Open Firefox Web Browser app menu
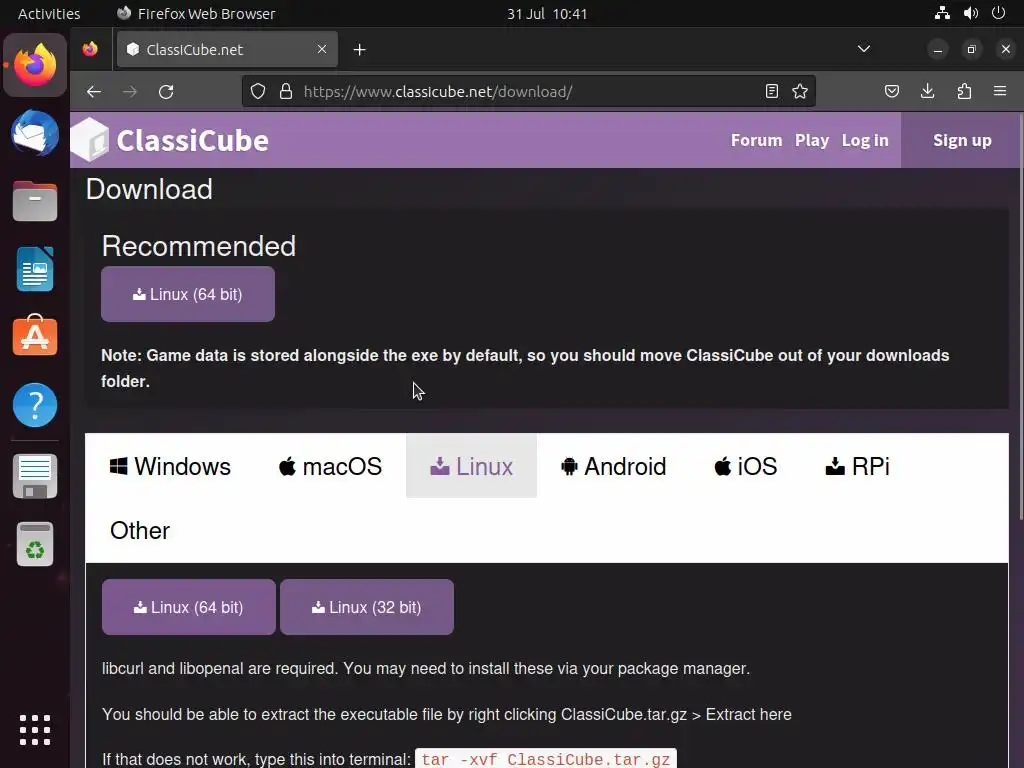Viewport: 1024px width, 768px height. [196, 14]
